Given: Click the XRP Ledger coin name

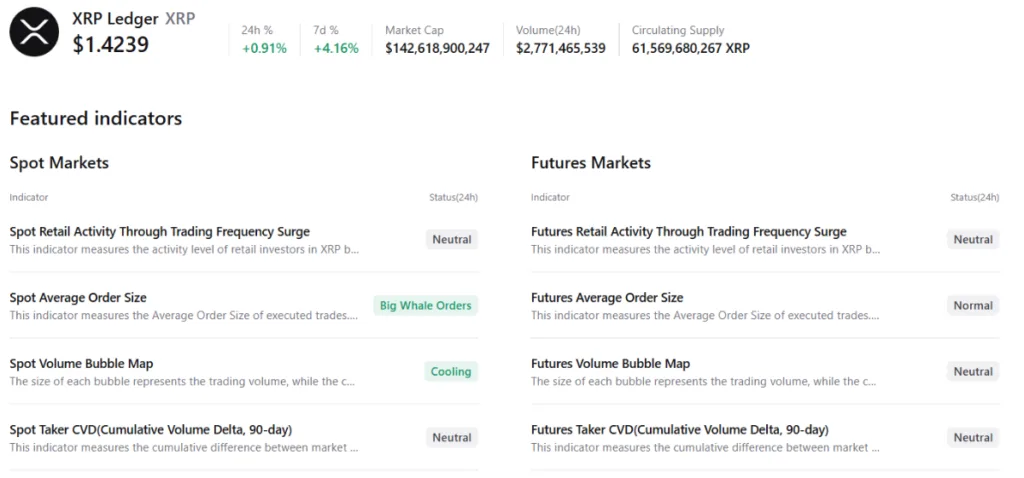Looking at the screenshot, I should click(116, 18).
